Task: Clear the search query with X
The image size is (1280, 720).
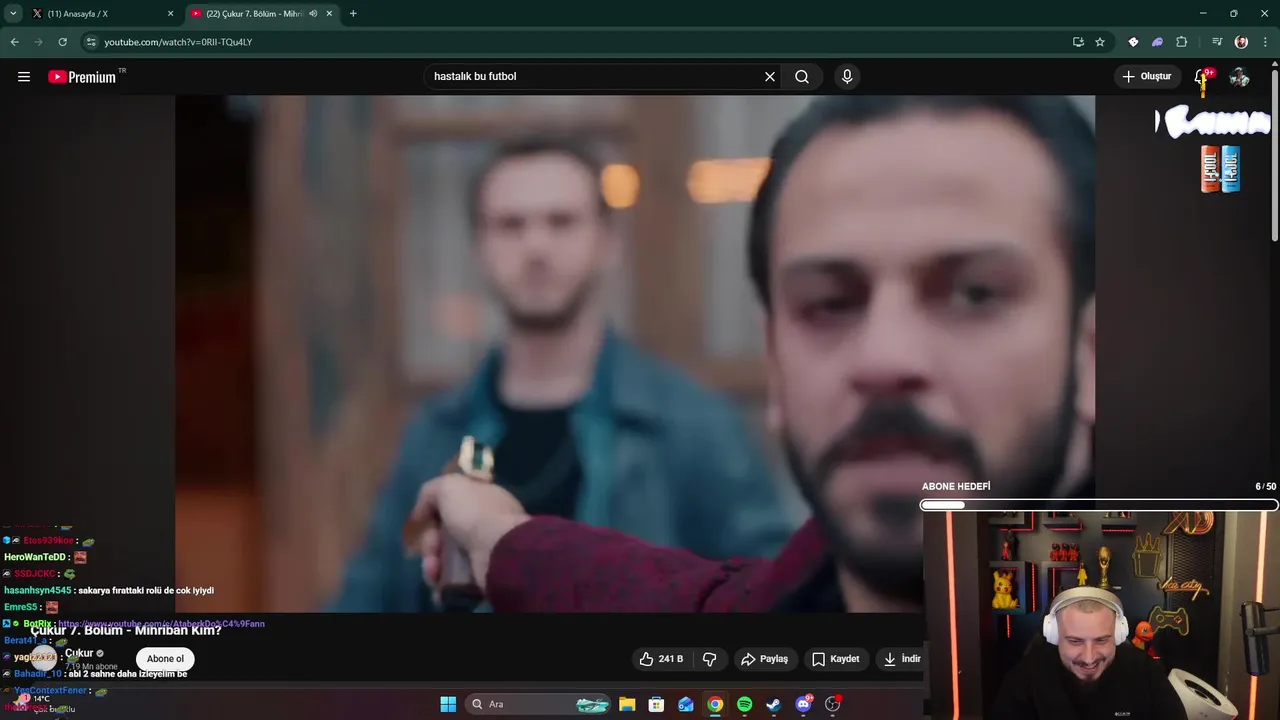Action: point(770,77)
